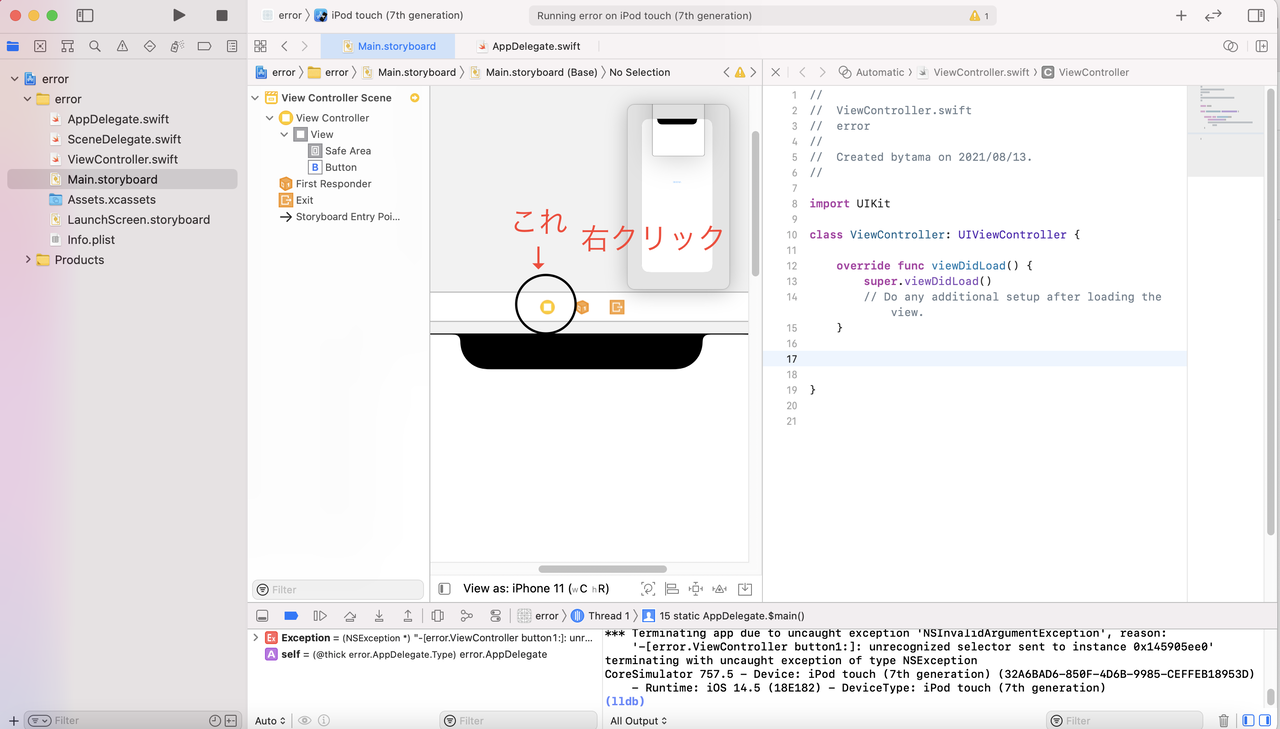This screenshot has width=1280, height=729.
Task: Open the Resolve Auto Layout Issues menu
Action: [719, 589]
